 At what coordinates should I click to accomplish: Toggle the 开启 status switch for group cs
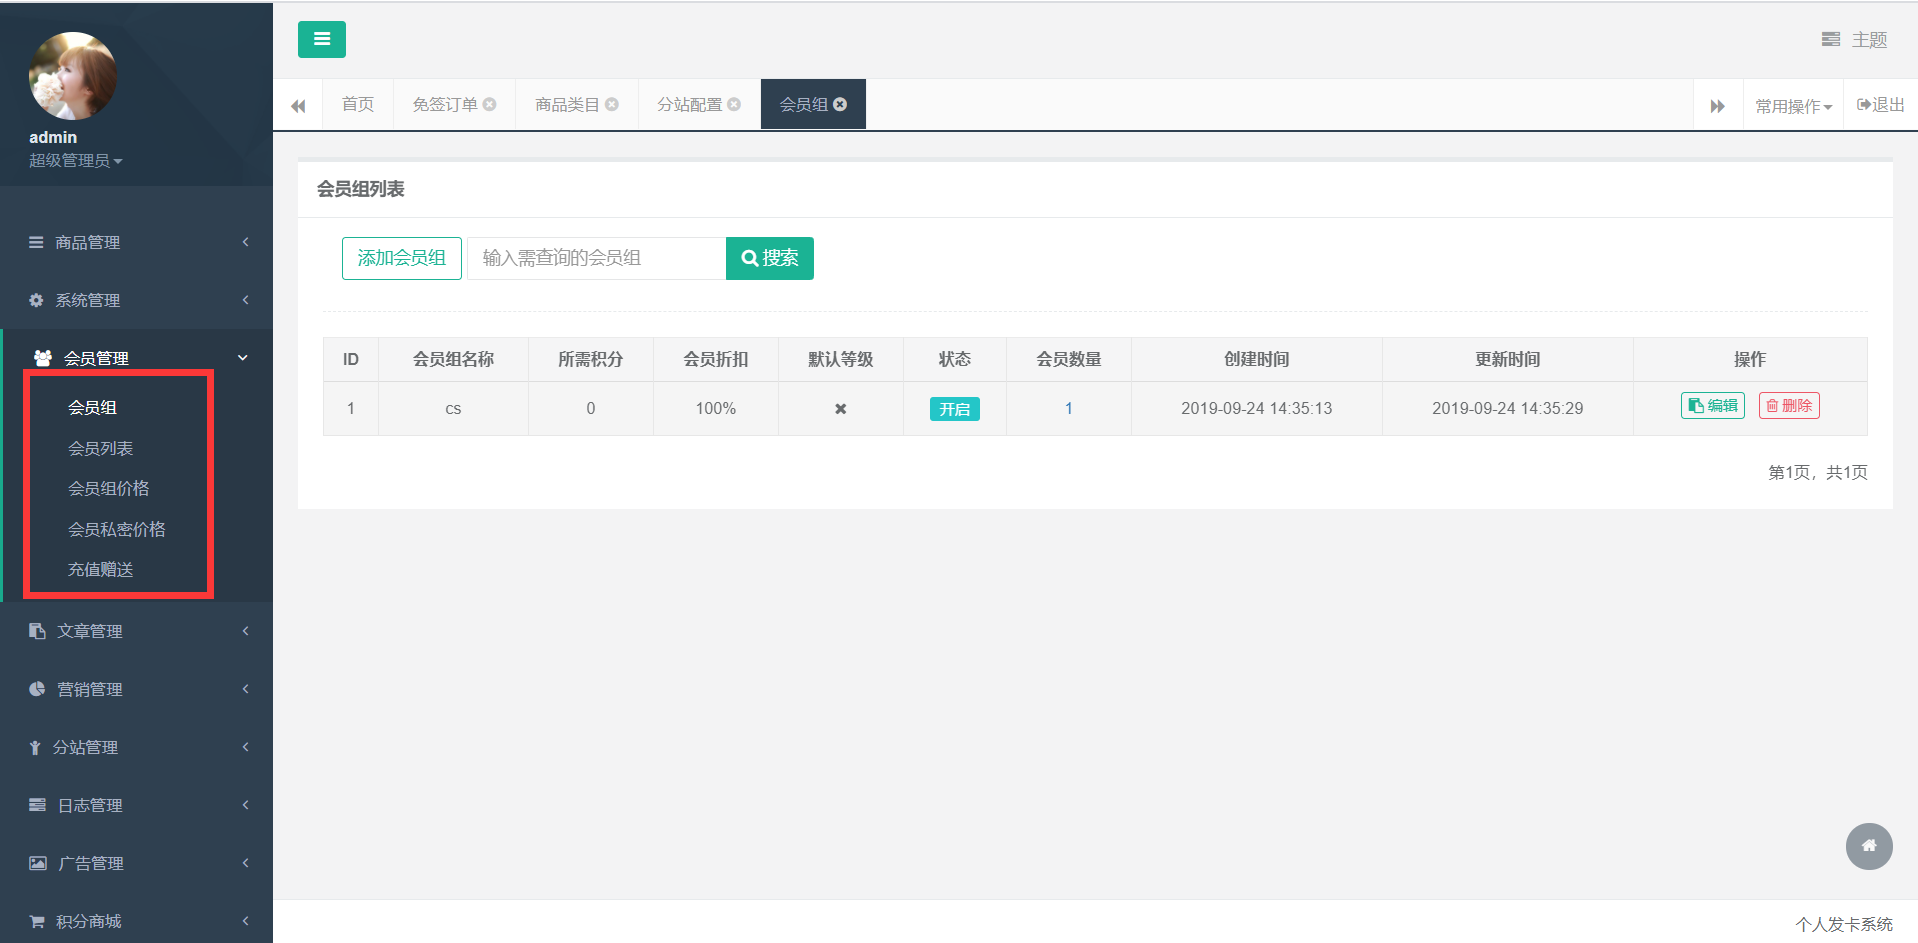[x=954, y=408]
